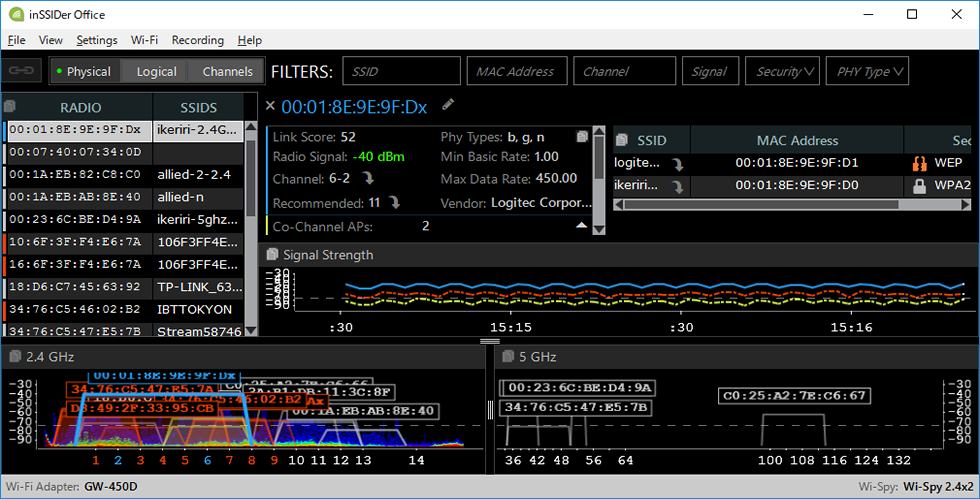This screenshot has height=499, width=980.
Task: Open the Recording menu
Action: point(198,40)
